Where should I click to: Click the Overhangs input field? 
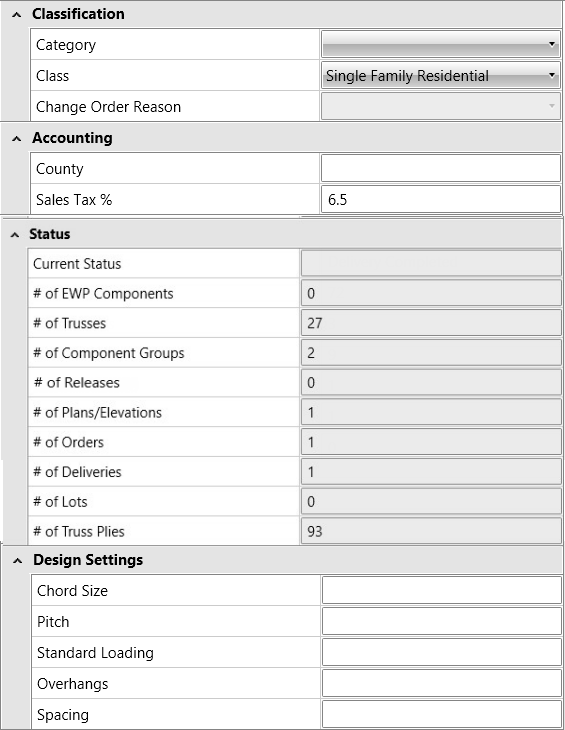point(442,683)
